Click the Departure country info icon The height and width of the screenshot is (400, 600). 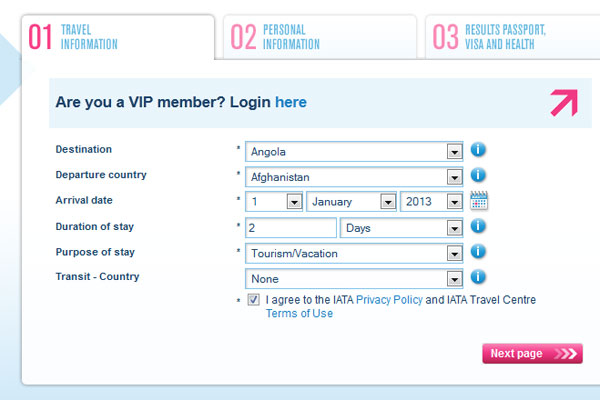(x=478, y=176)
